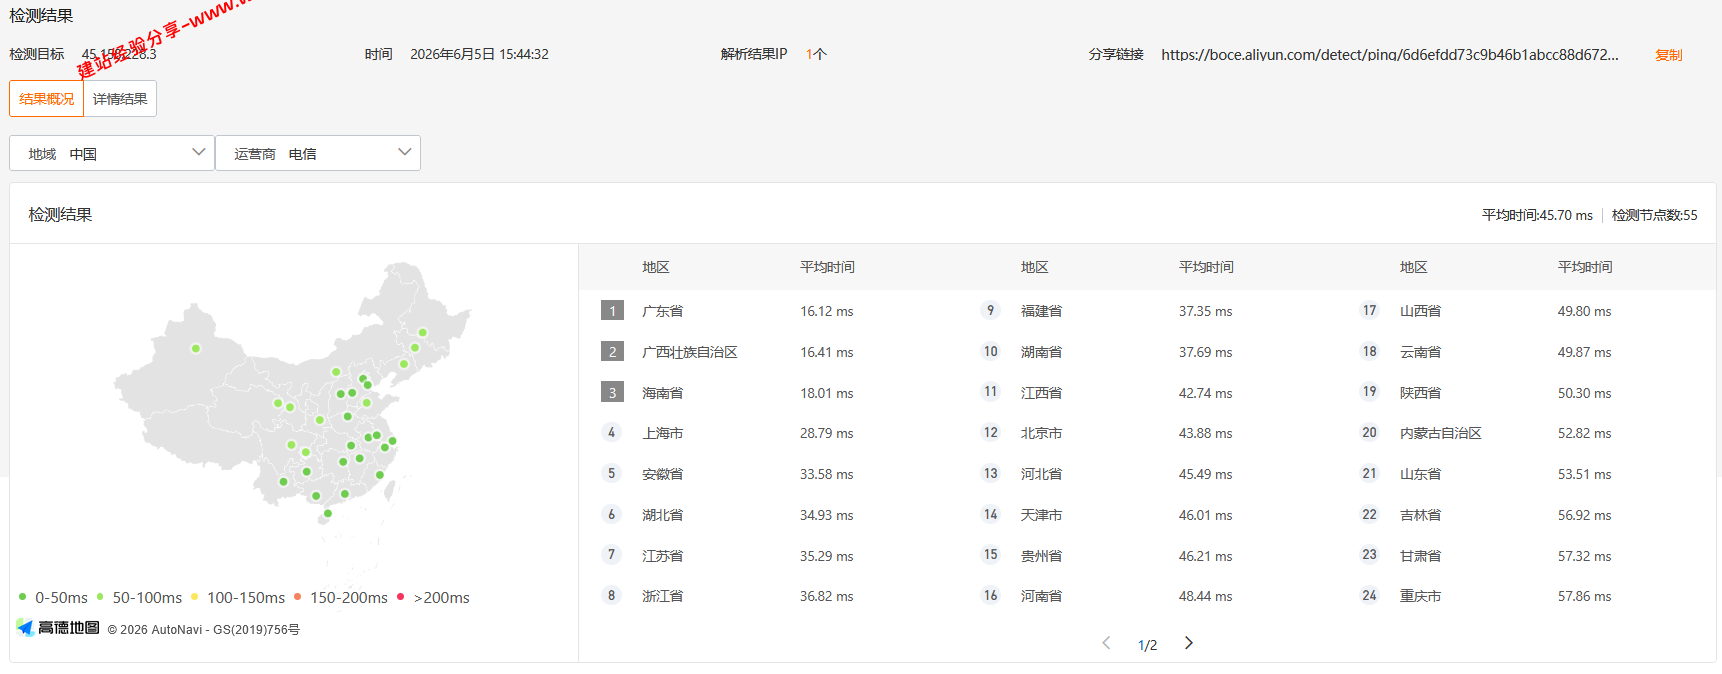The height and width of the screenshot is (674, 1722).
Task: Click the Hainan node dot on map
Action: point(328,514)
